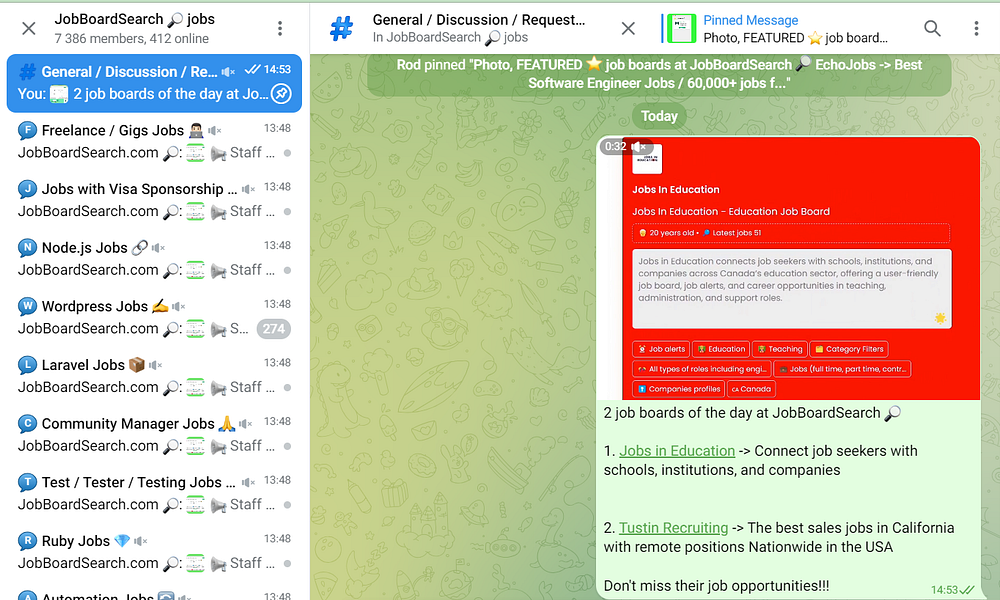Click the pinned message thumbnail image
Image resolution: width=1000 pixels, height=600 pixels.
(681, 29)
